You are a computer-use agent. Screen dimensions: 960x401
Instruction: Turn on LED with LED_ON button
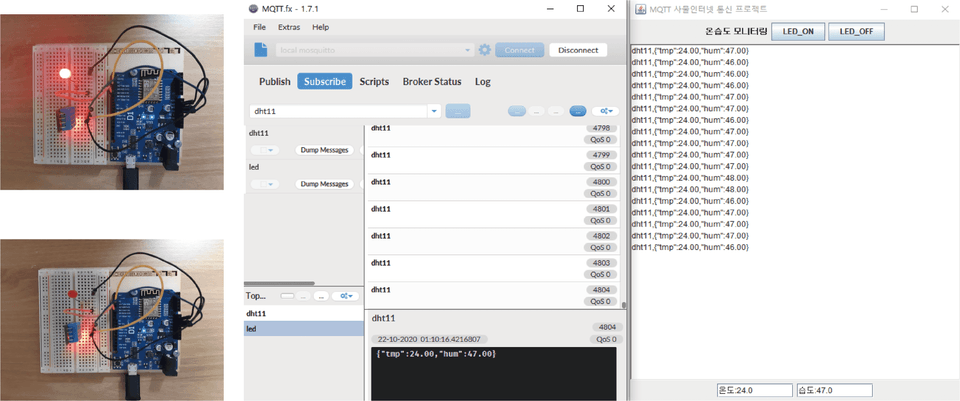coord(798,31)
